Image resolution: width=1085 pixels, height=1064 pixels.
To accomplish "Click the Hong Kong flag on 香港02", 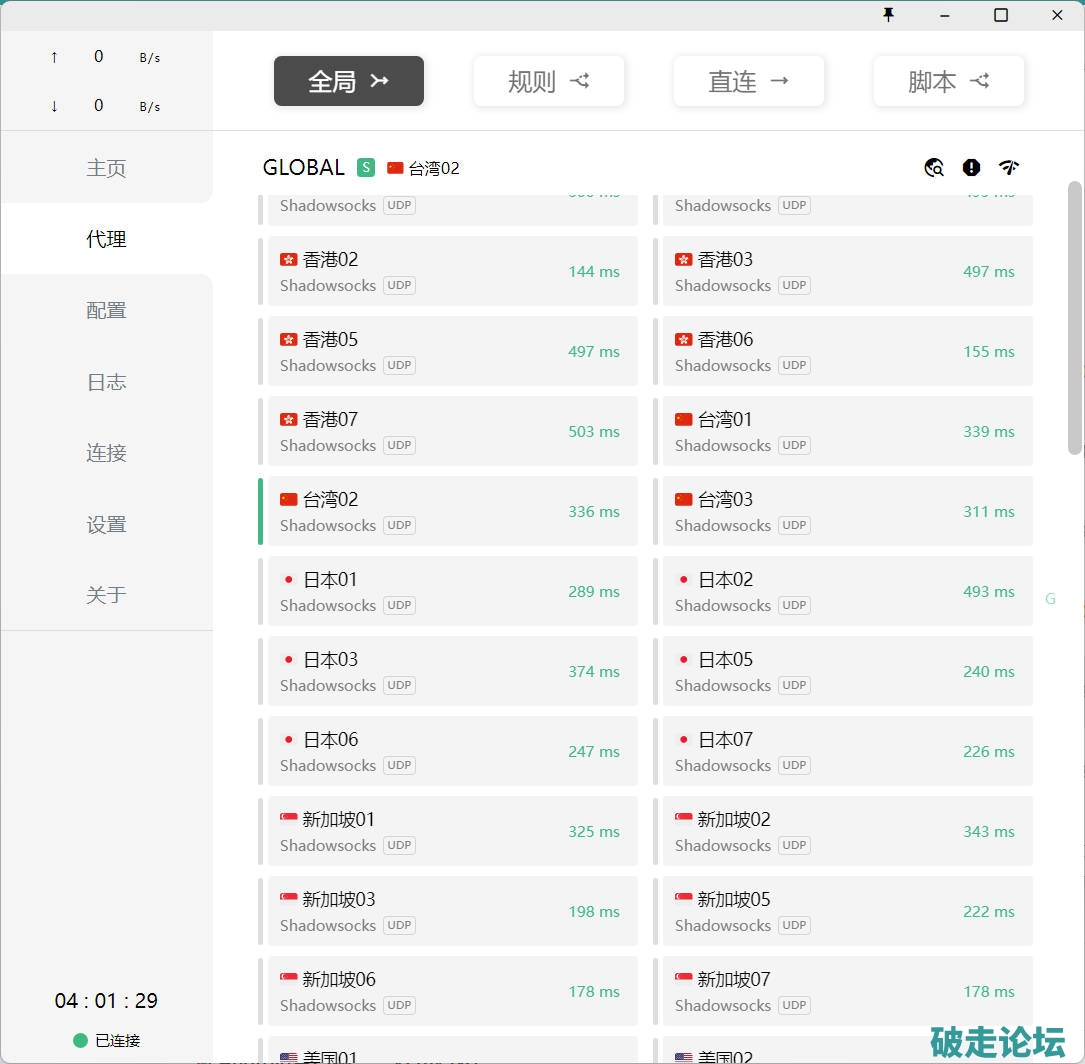I will pos(289,260).
